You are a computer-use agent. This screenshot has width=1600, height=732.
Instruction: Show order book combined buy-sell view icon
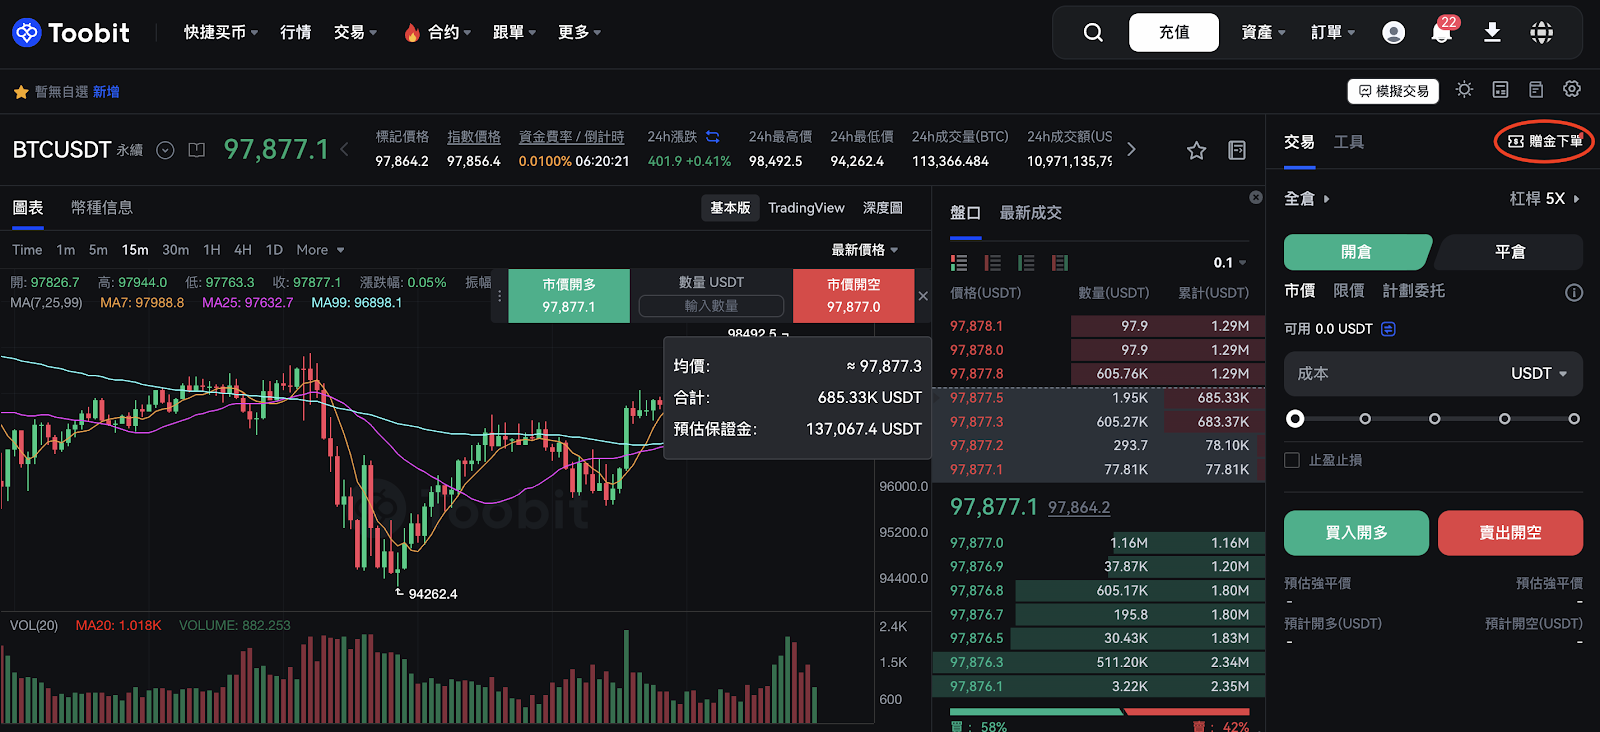(959, 263)
